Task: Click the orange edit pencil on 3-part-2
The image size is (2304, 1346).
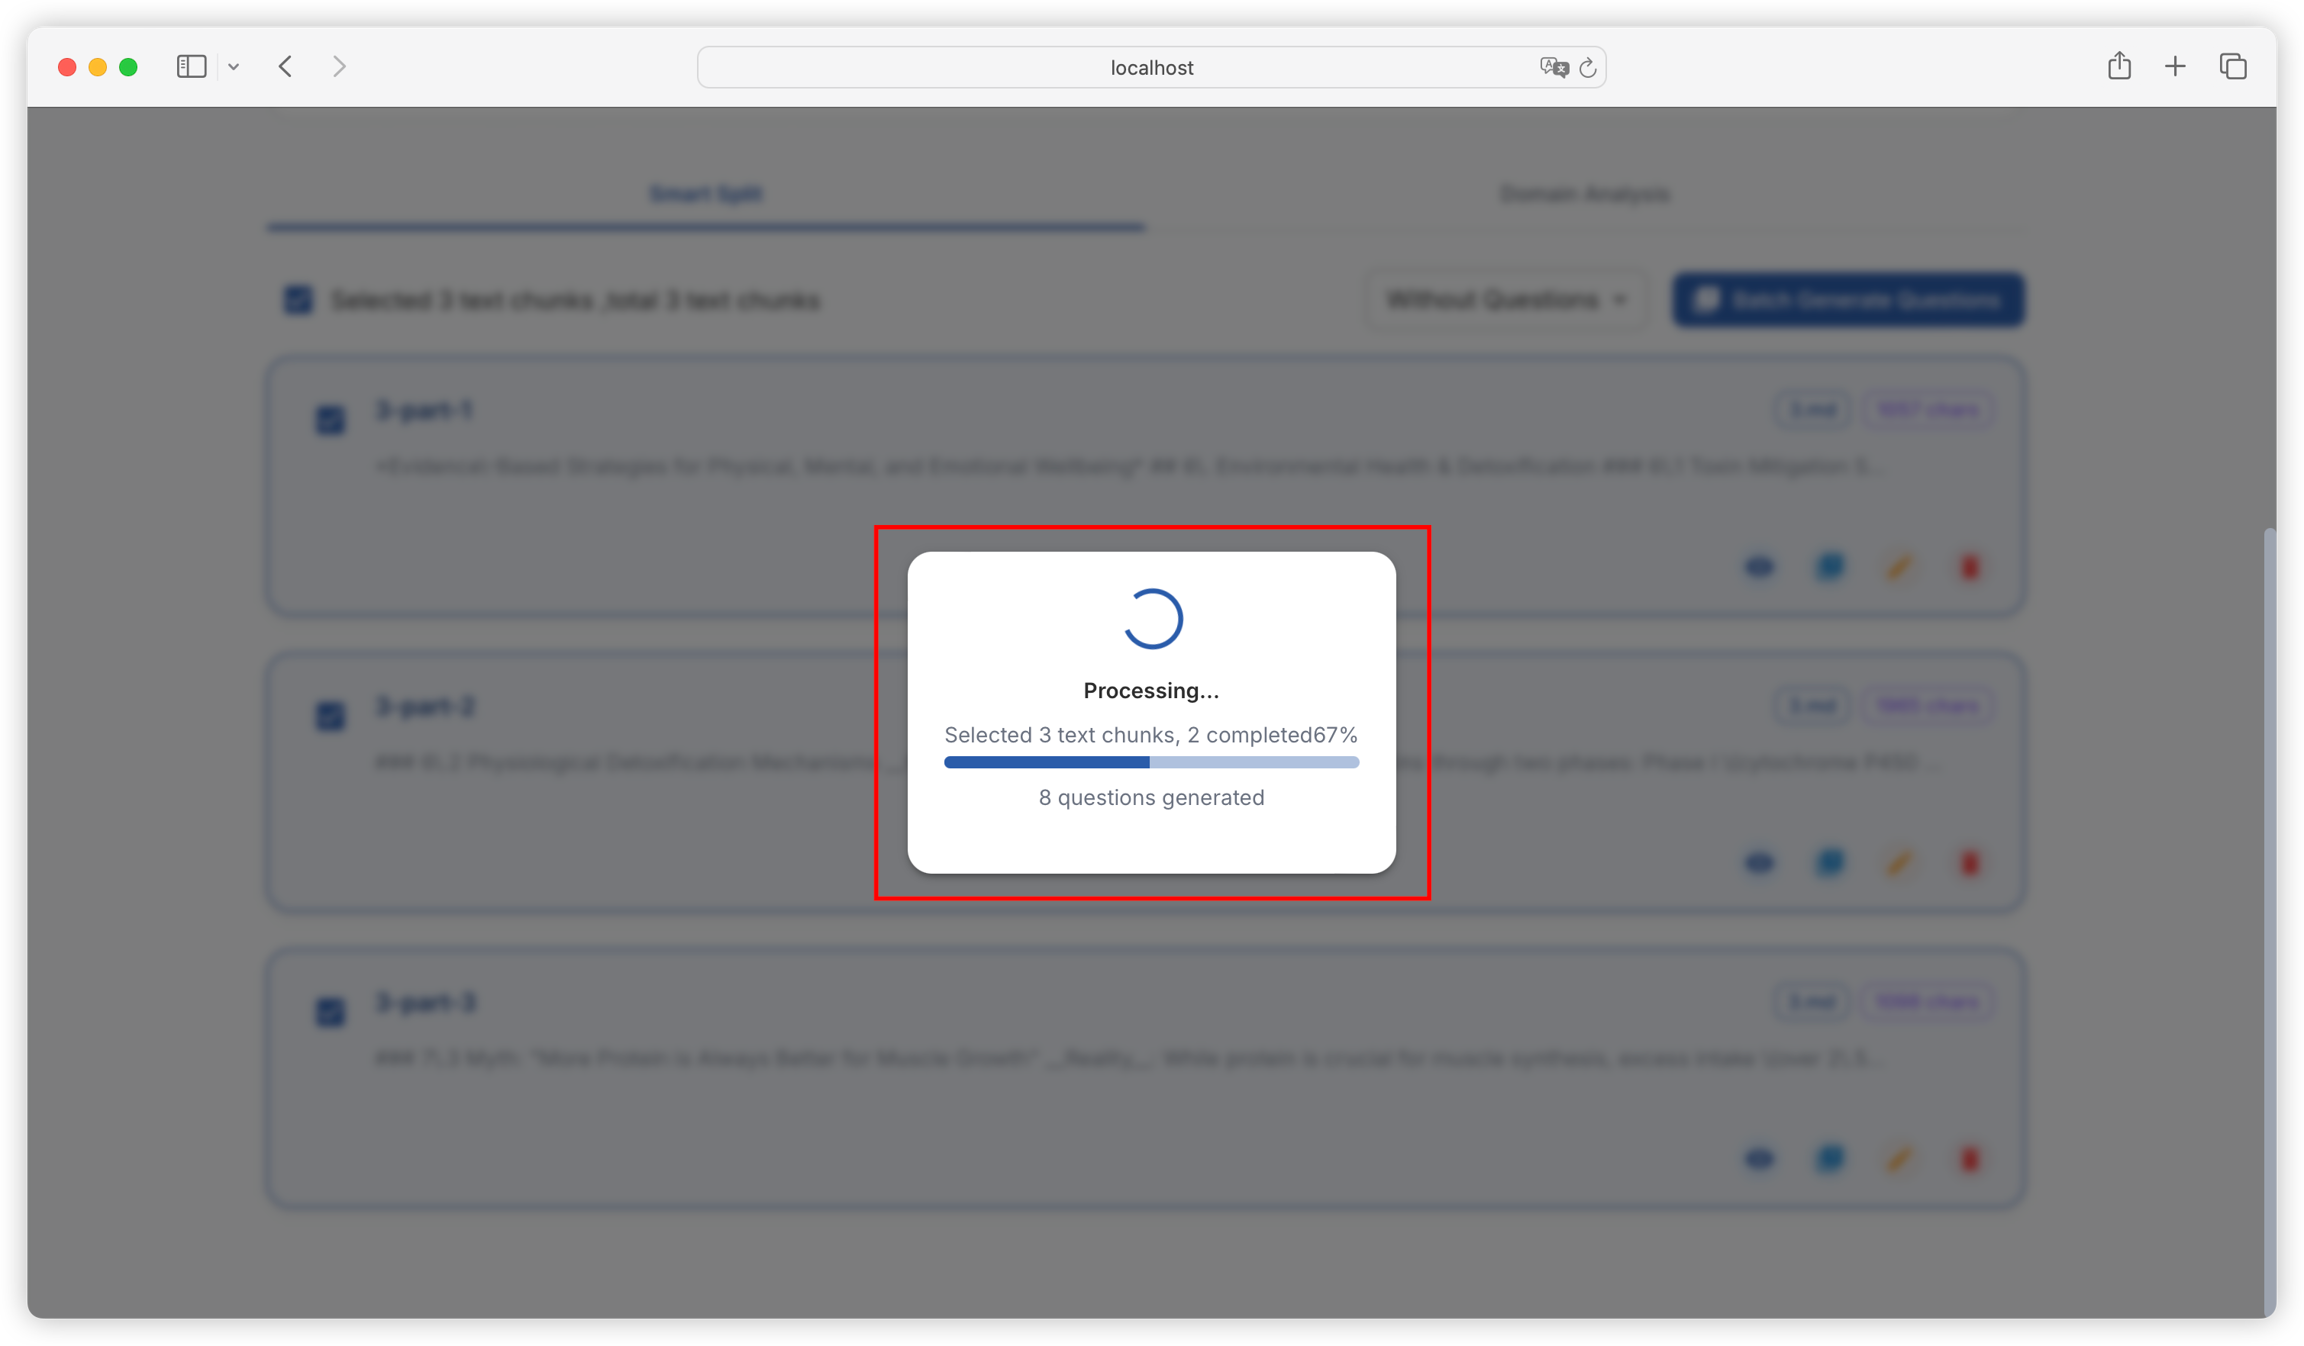Action: [1899, 863]
